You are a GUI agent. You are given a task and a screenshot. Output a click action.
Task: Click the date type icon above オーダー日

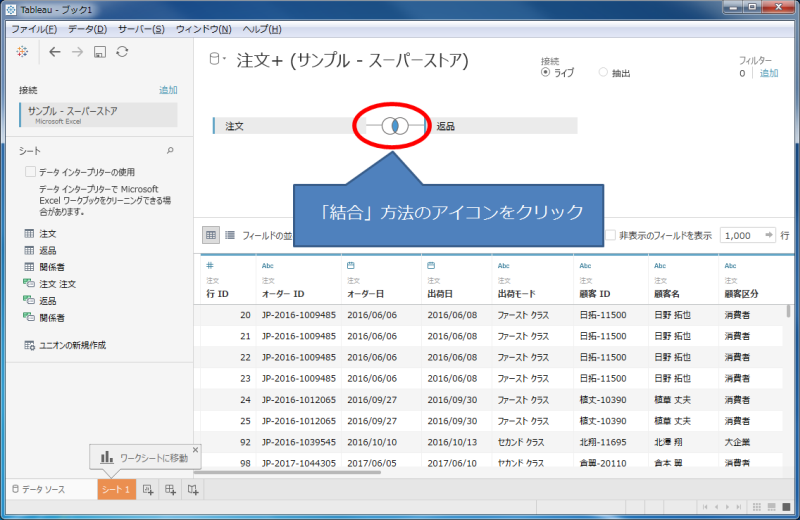pyautogui.click(x=351, y=265)
